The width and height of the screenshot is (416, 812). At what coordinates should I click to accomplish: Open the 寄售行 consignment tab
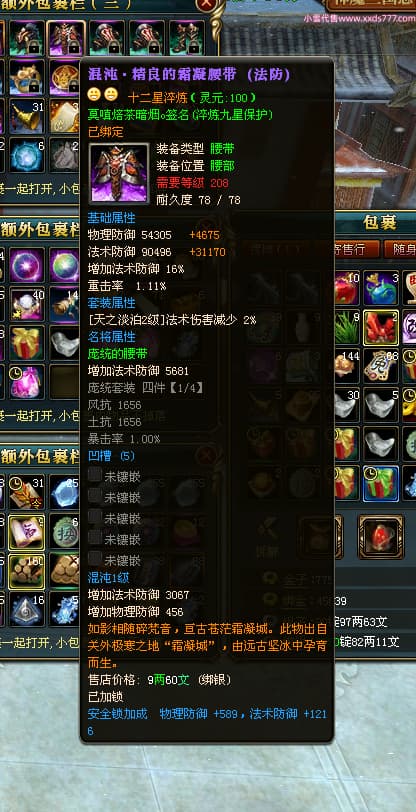click(x=354, y=250)
